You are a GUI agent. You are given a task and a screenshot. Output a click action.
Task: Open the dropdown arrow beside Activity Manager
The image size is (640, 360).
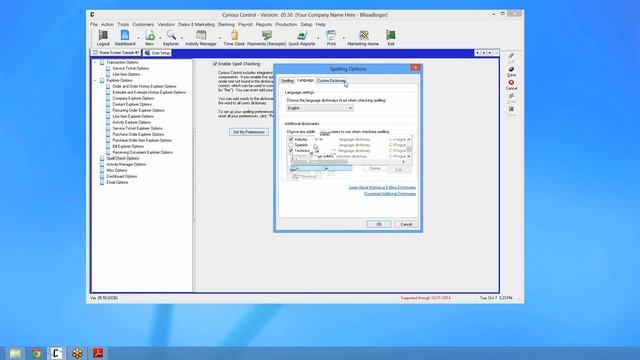point(220,38)
